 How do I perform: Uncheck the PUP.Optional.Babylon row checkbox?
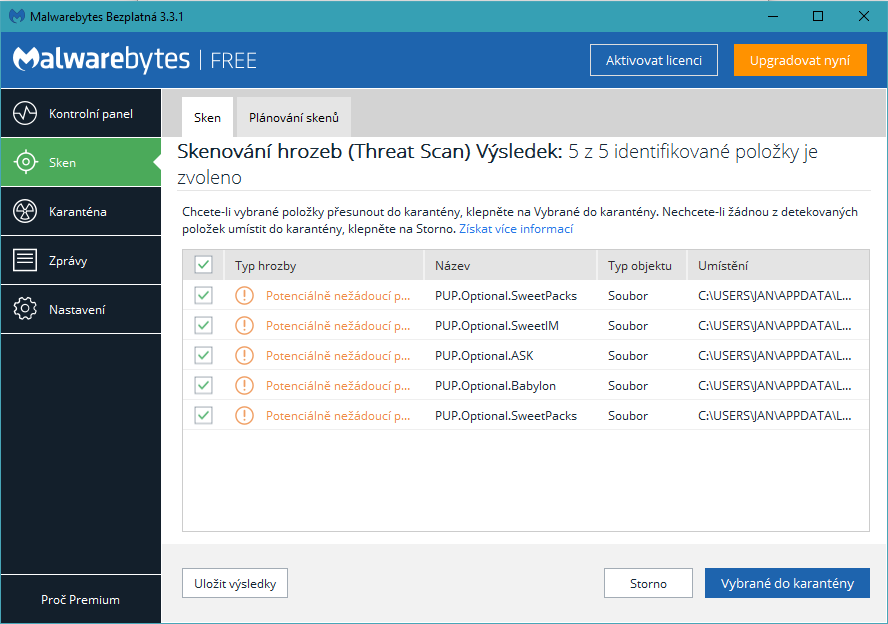click(204, 386)
